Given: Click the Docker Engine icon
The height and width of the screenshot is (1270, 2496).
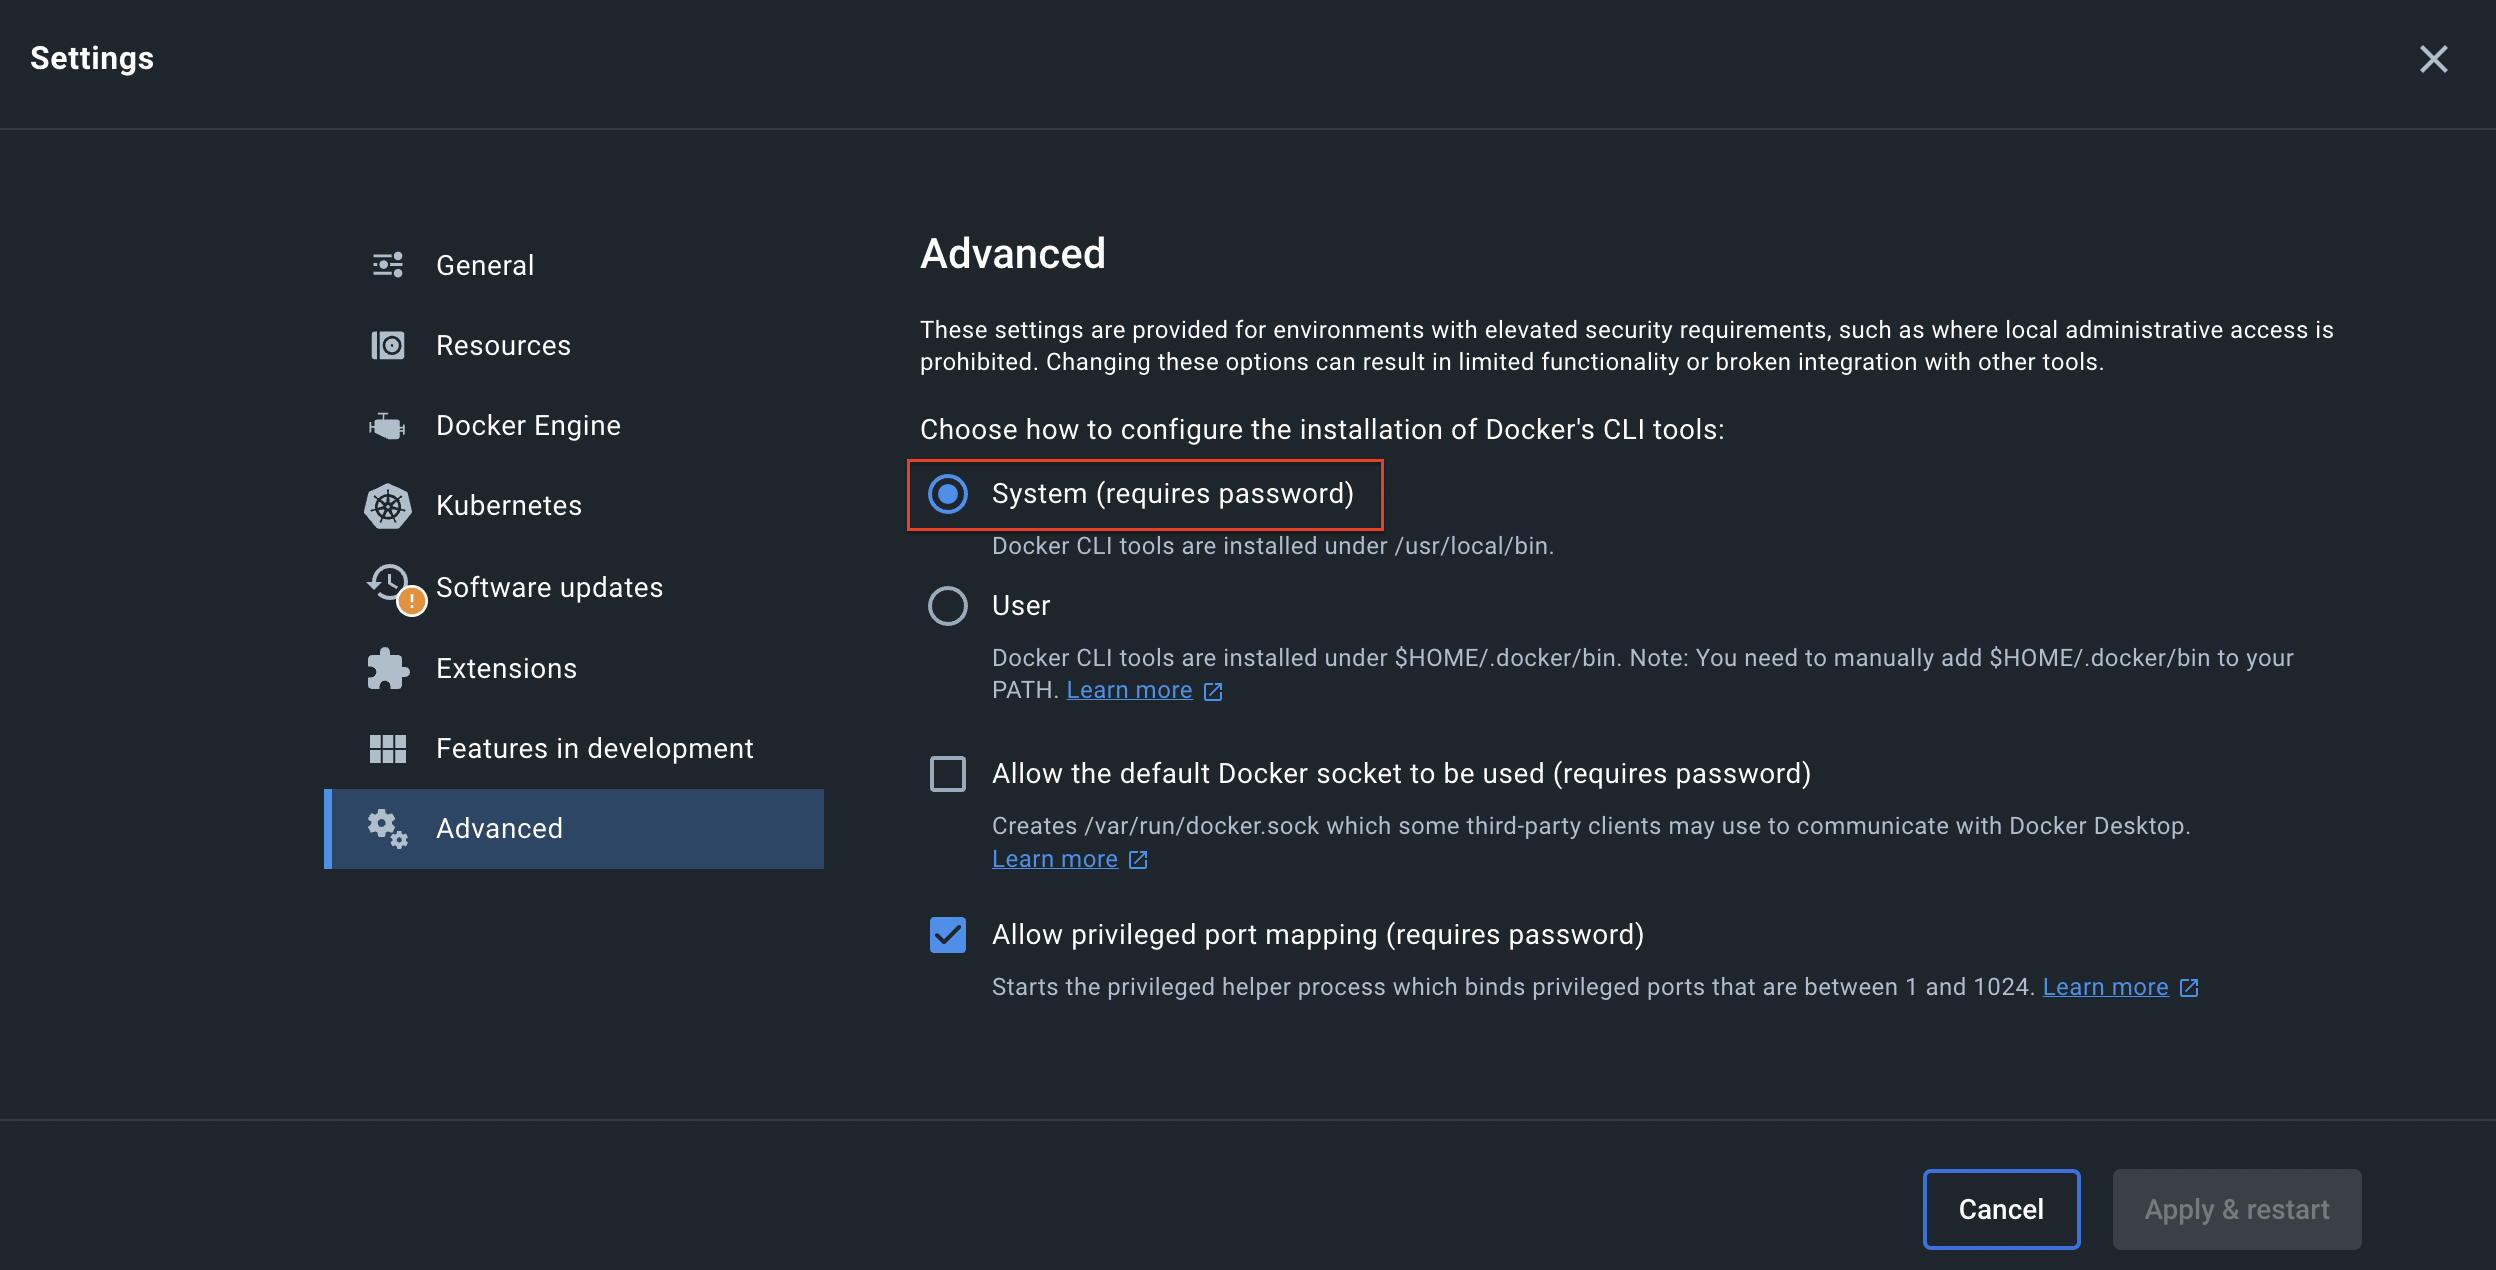Looking at the screenshot, I should [x=388, y=426].
